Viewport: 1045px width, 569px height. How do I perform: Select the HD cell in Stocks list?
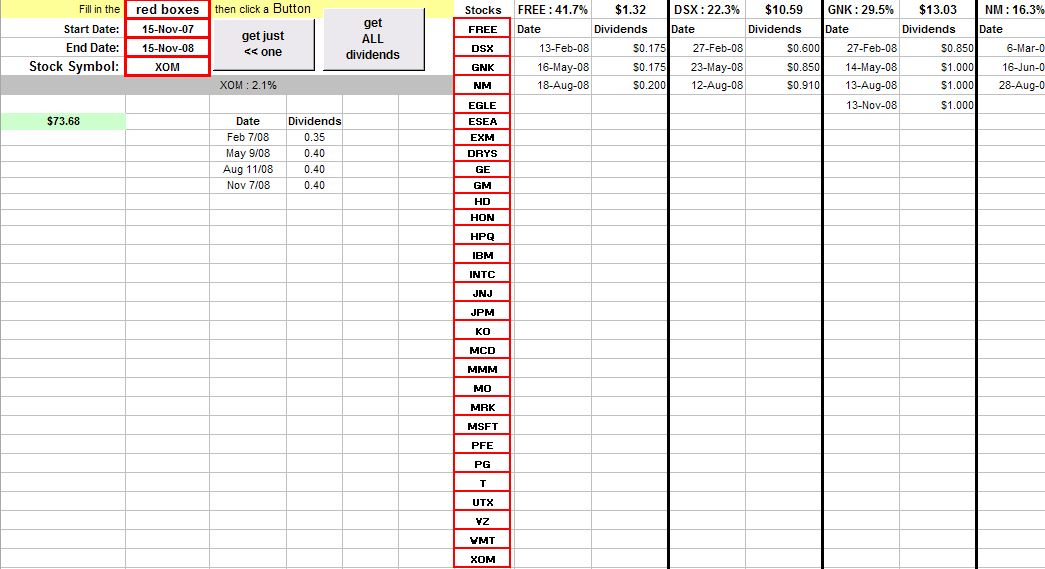(483, 201)
